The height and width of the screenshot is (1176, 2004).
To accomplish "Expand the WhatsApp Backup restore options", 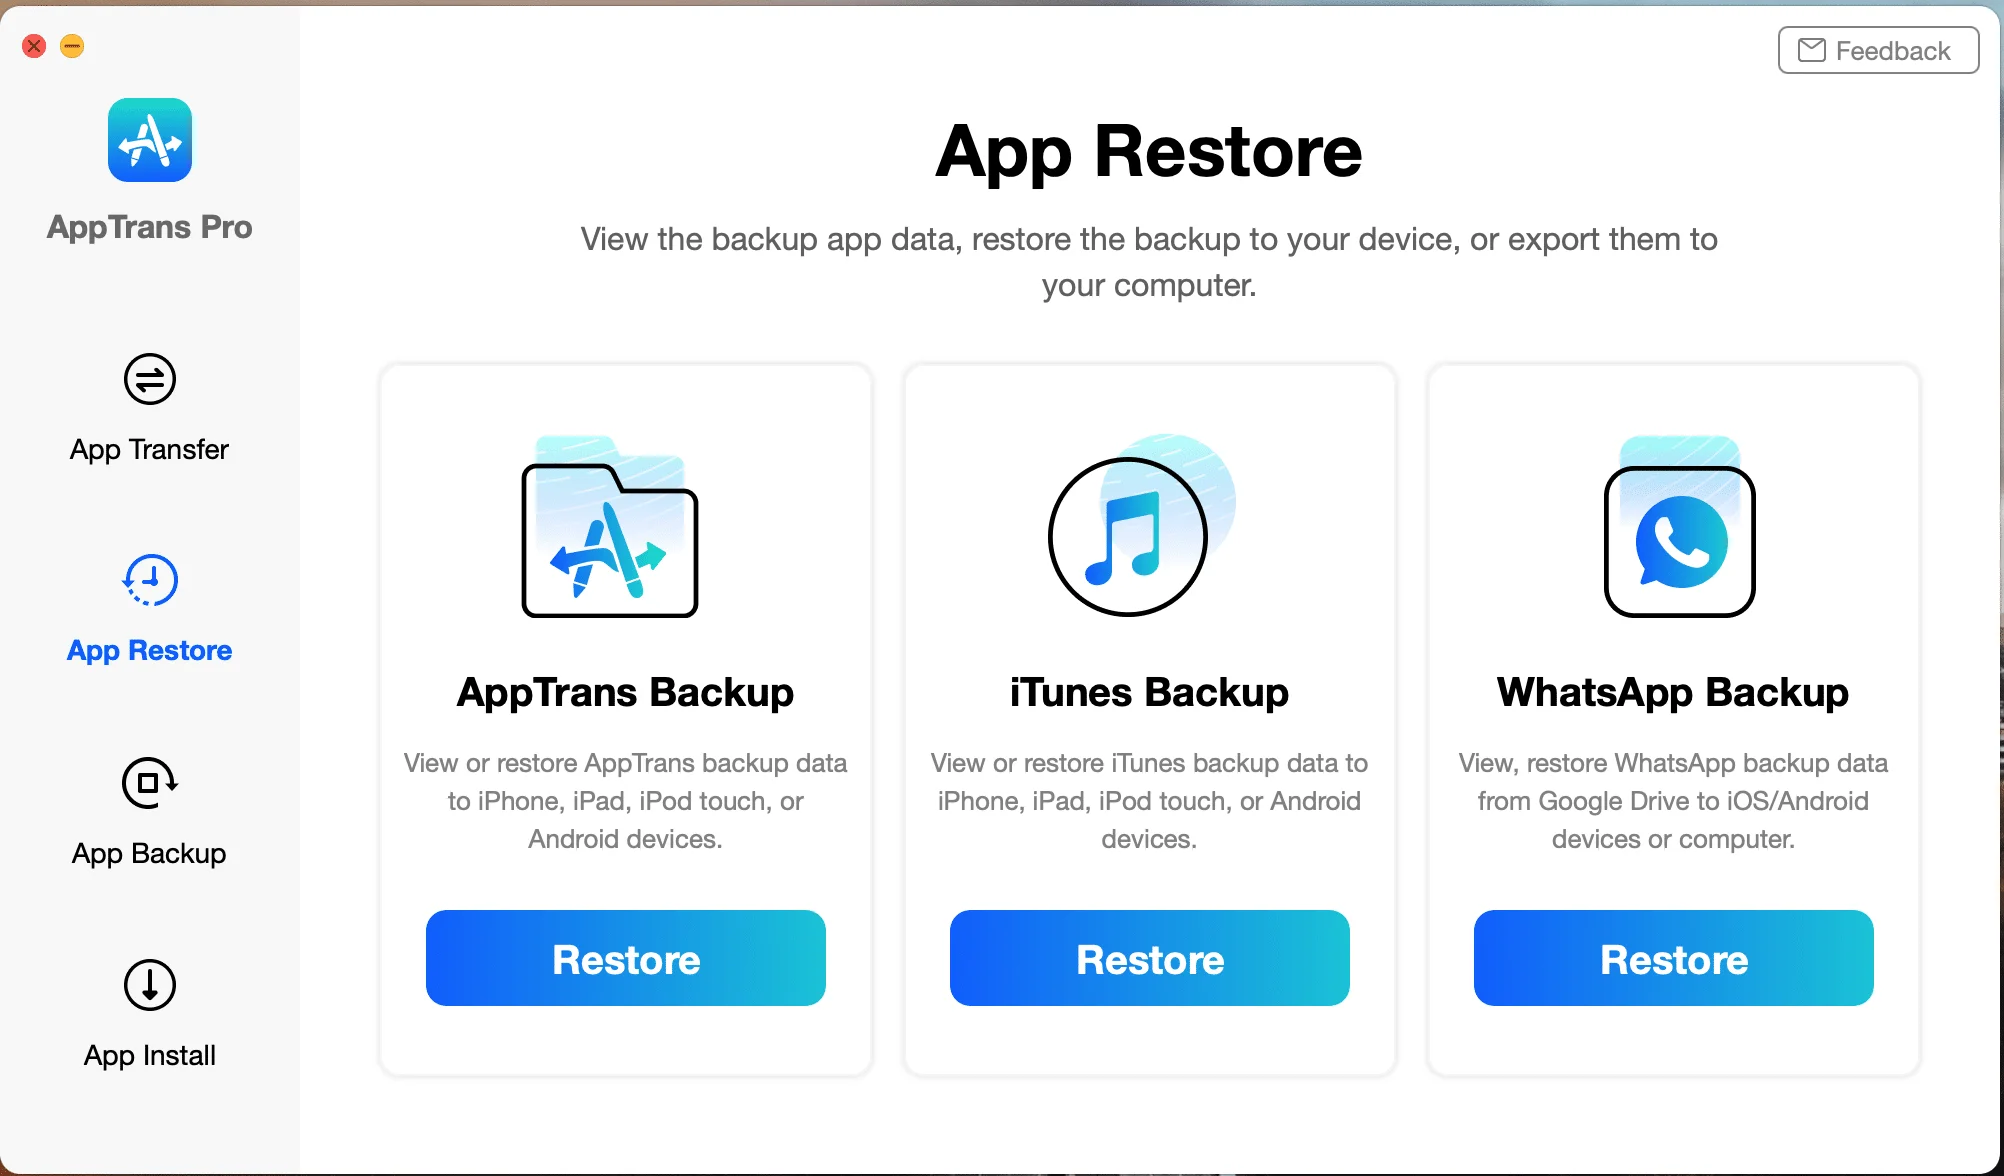I will (x=1674, y=959).
